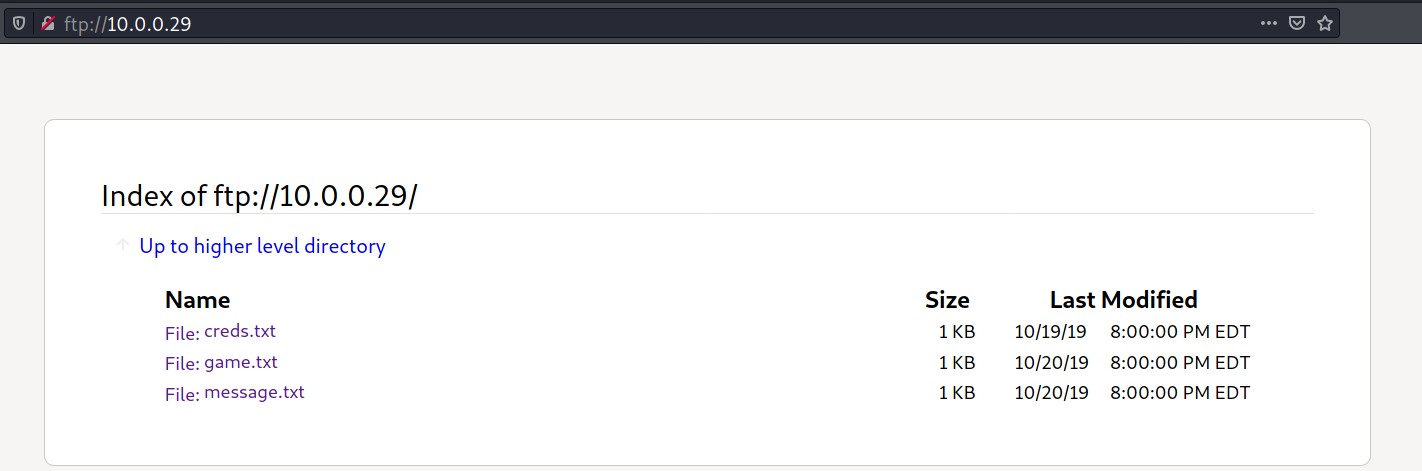Click the 1 KB size of creds.txt
The width and height of the screenshot is (1422, 471).
click(x=956, y=332)
